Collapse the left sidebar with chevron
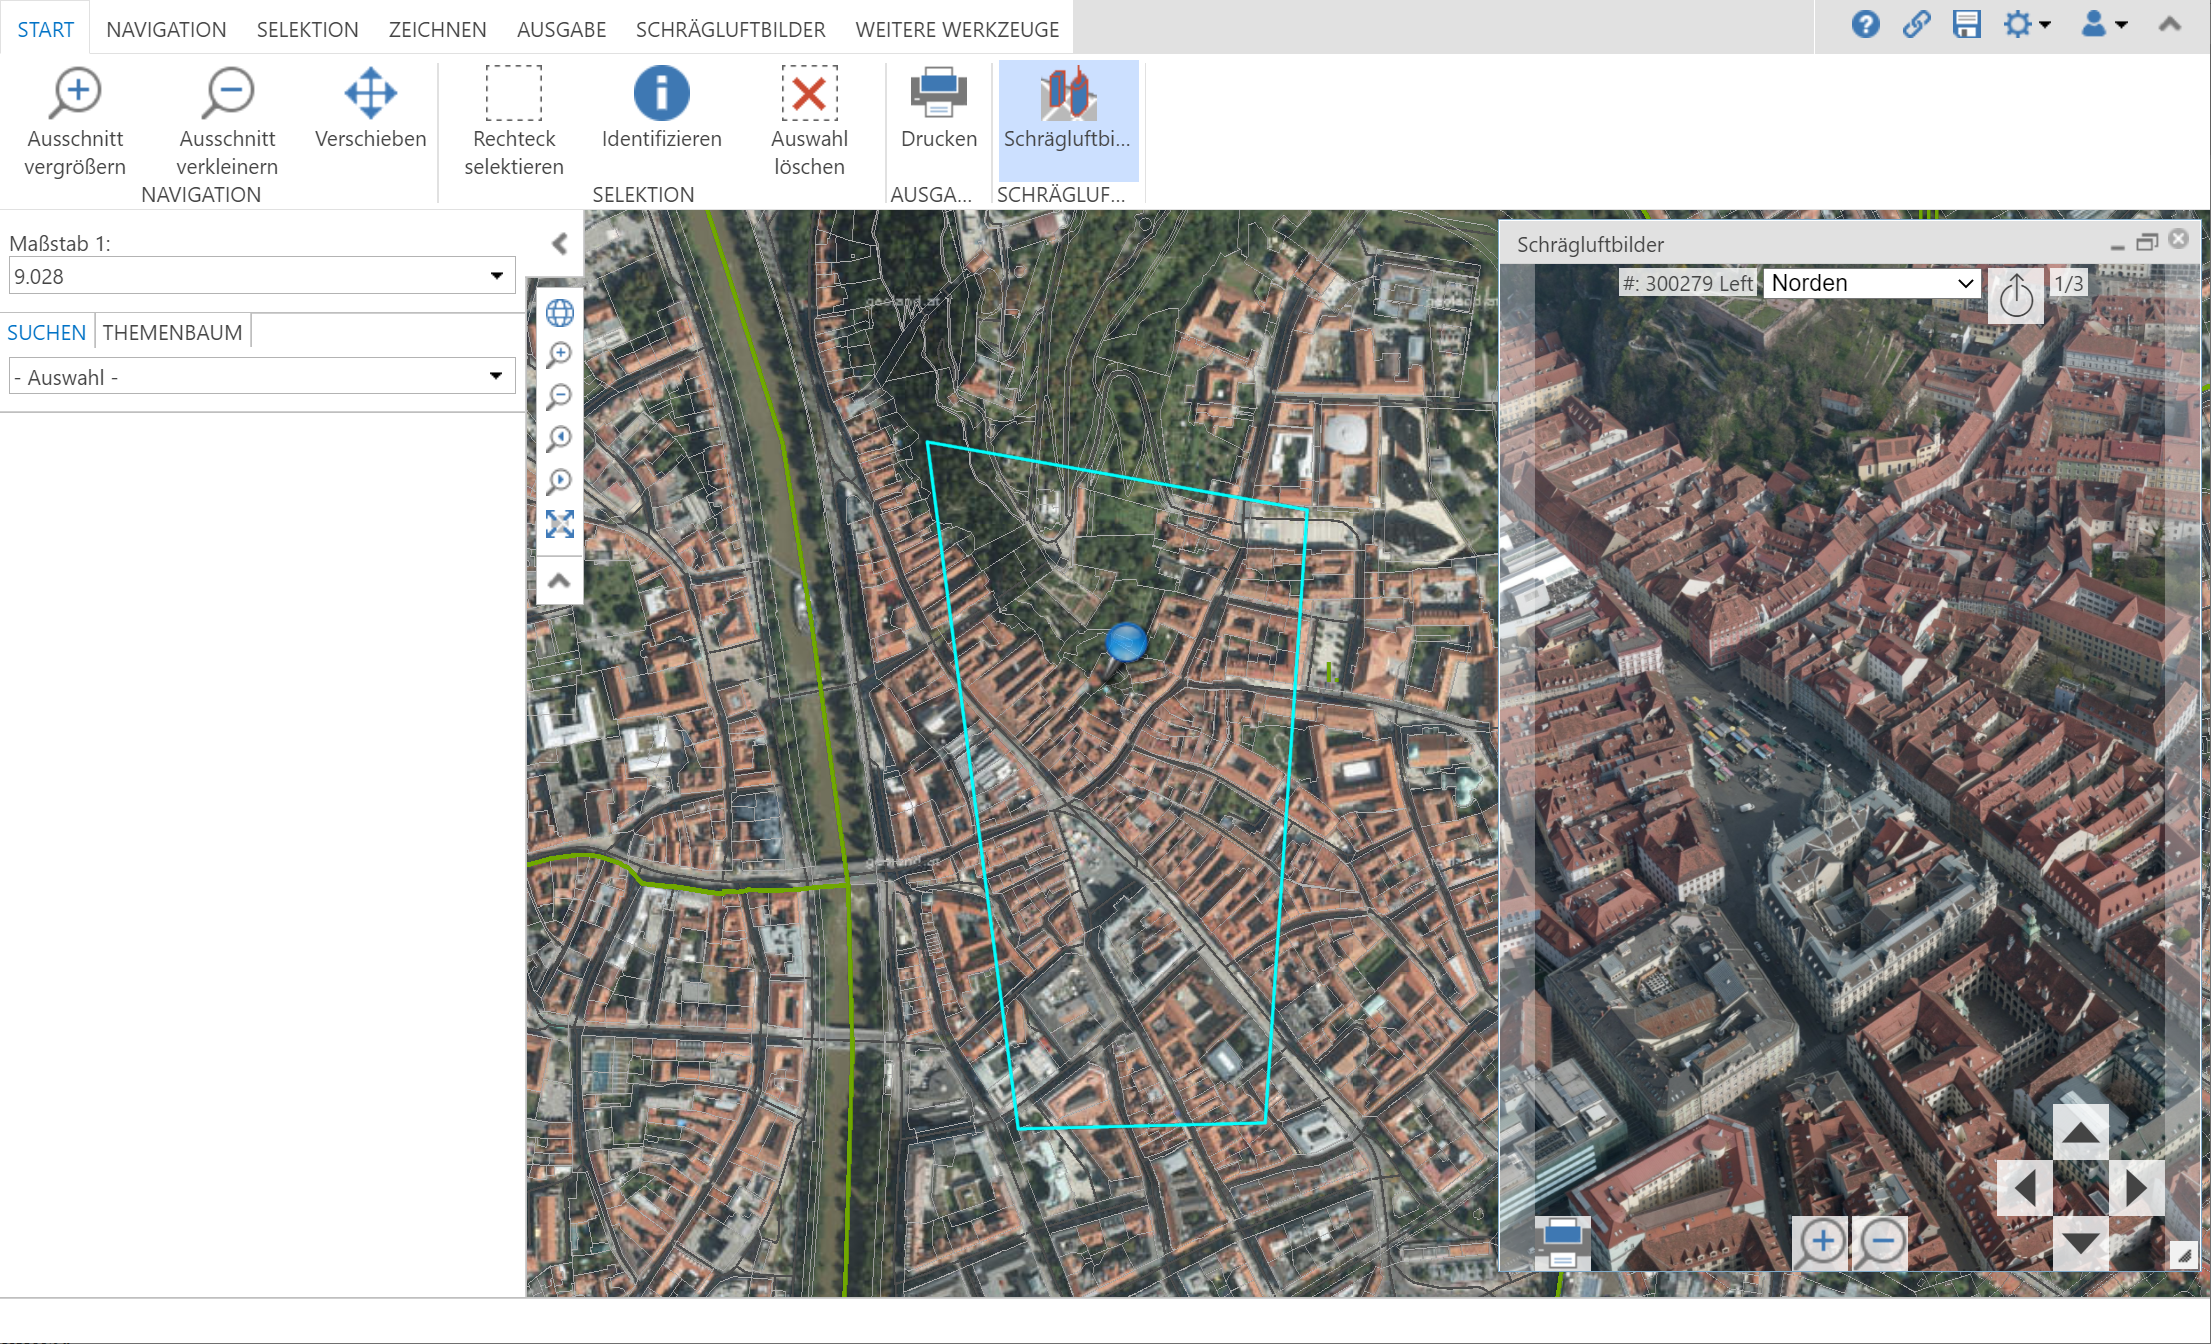The width and height of the screenshot is (2211, 1344). click(560, 243)
